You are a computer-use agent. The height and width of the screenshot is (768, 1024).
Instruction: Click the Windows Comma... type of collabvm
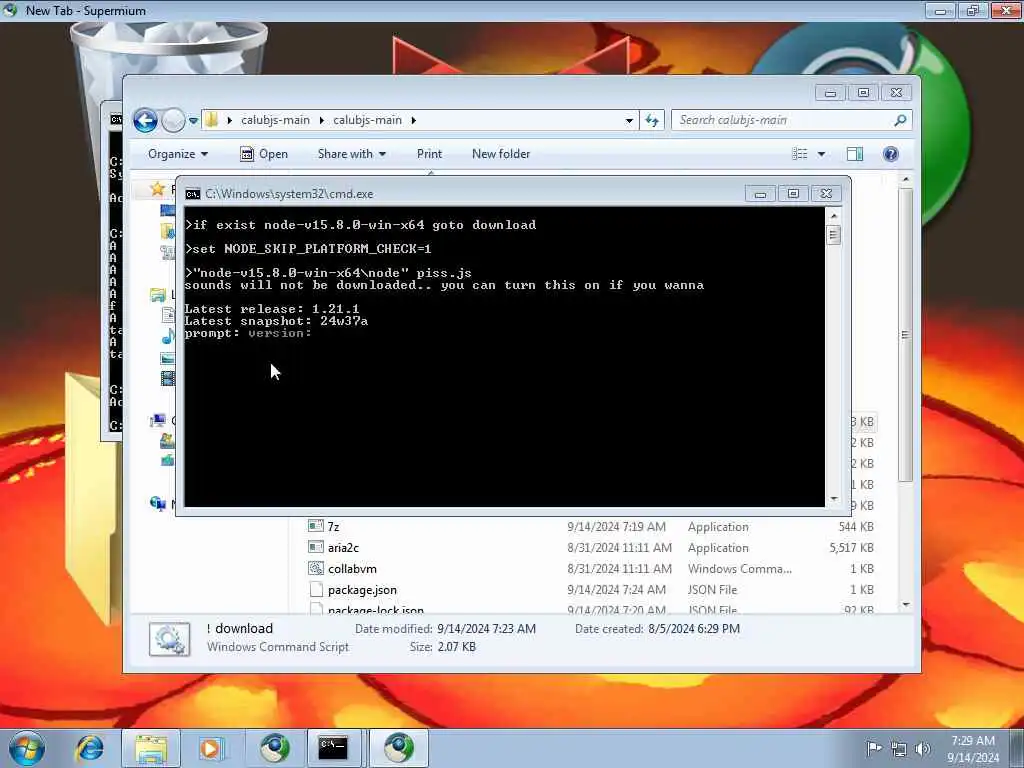[739, 569]
